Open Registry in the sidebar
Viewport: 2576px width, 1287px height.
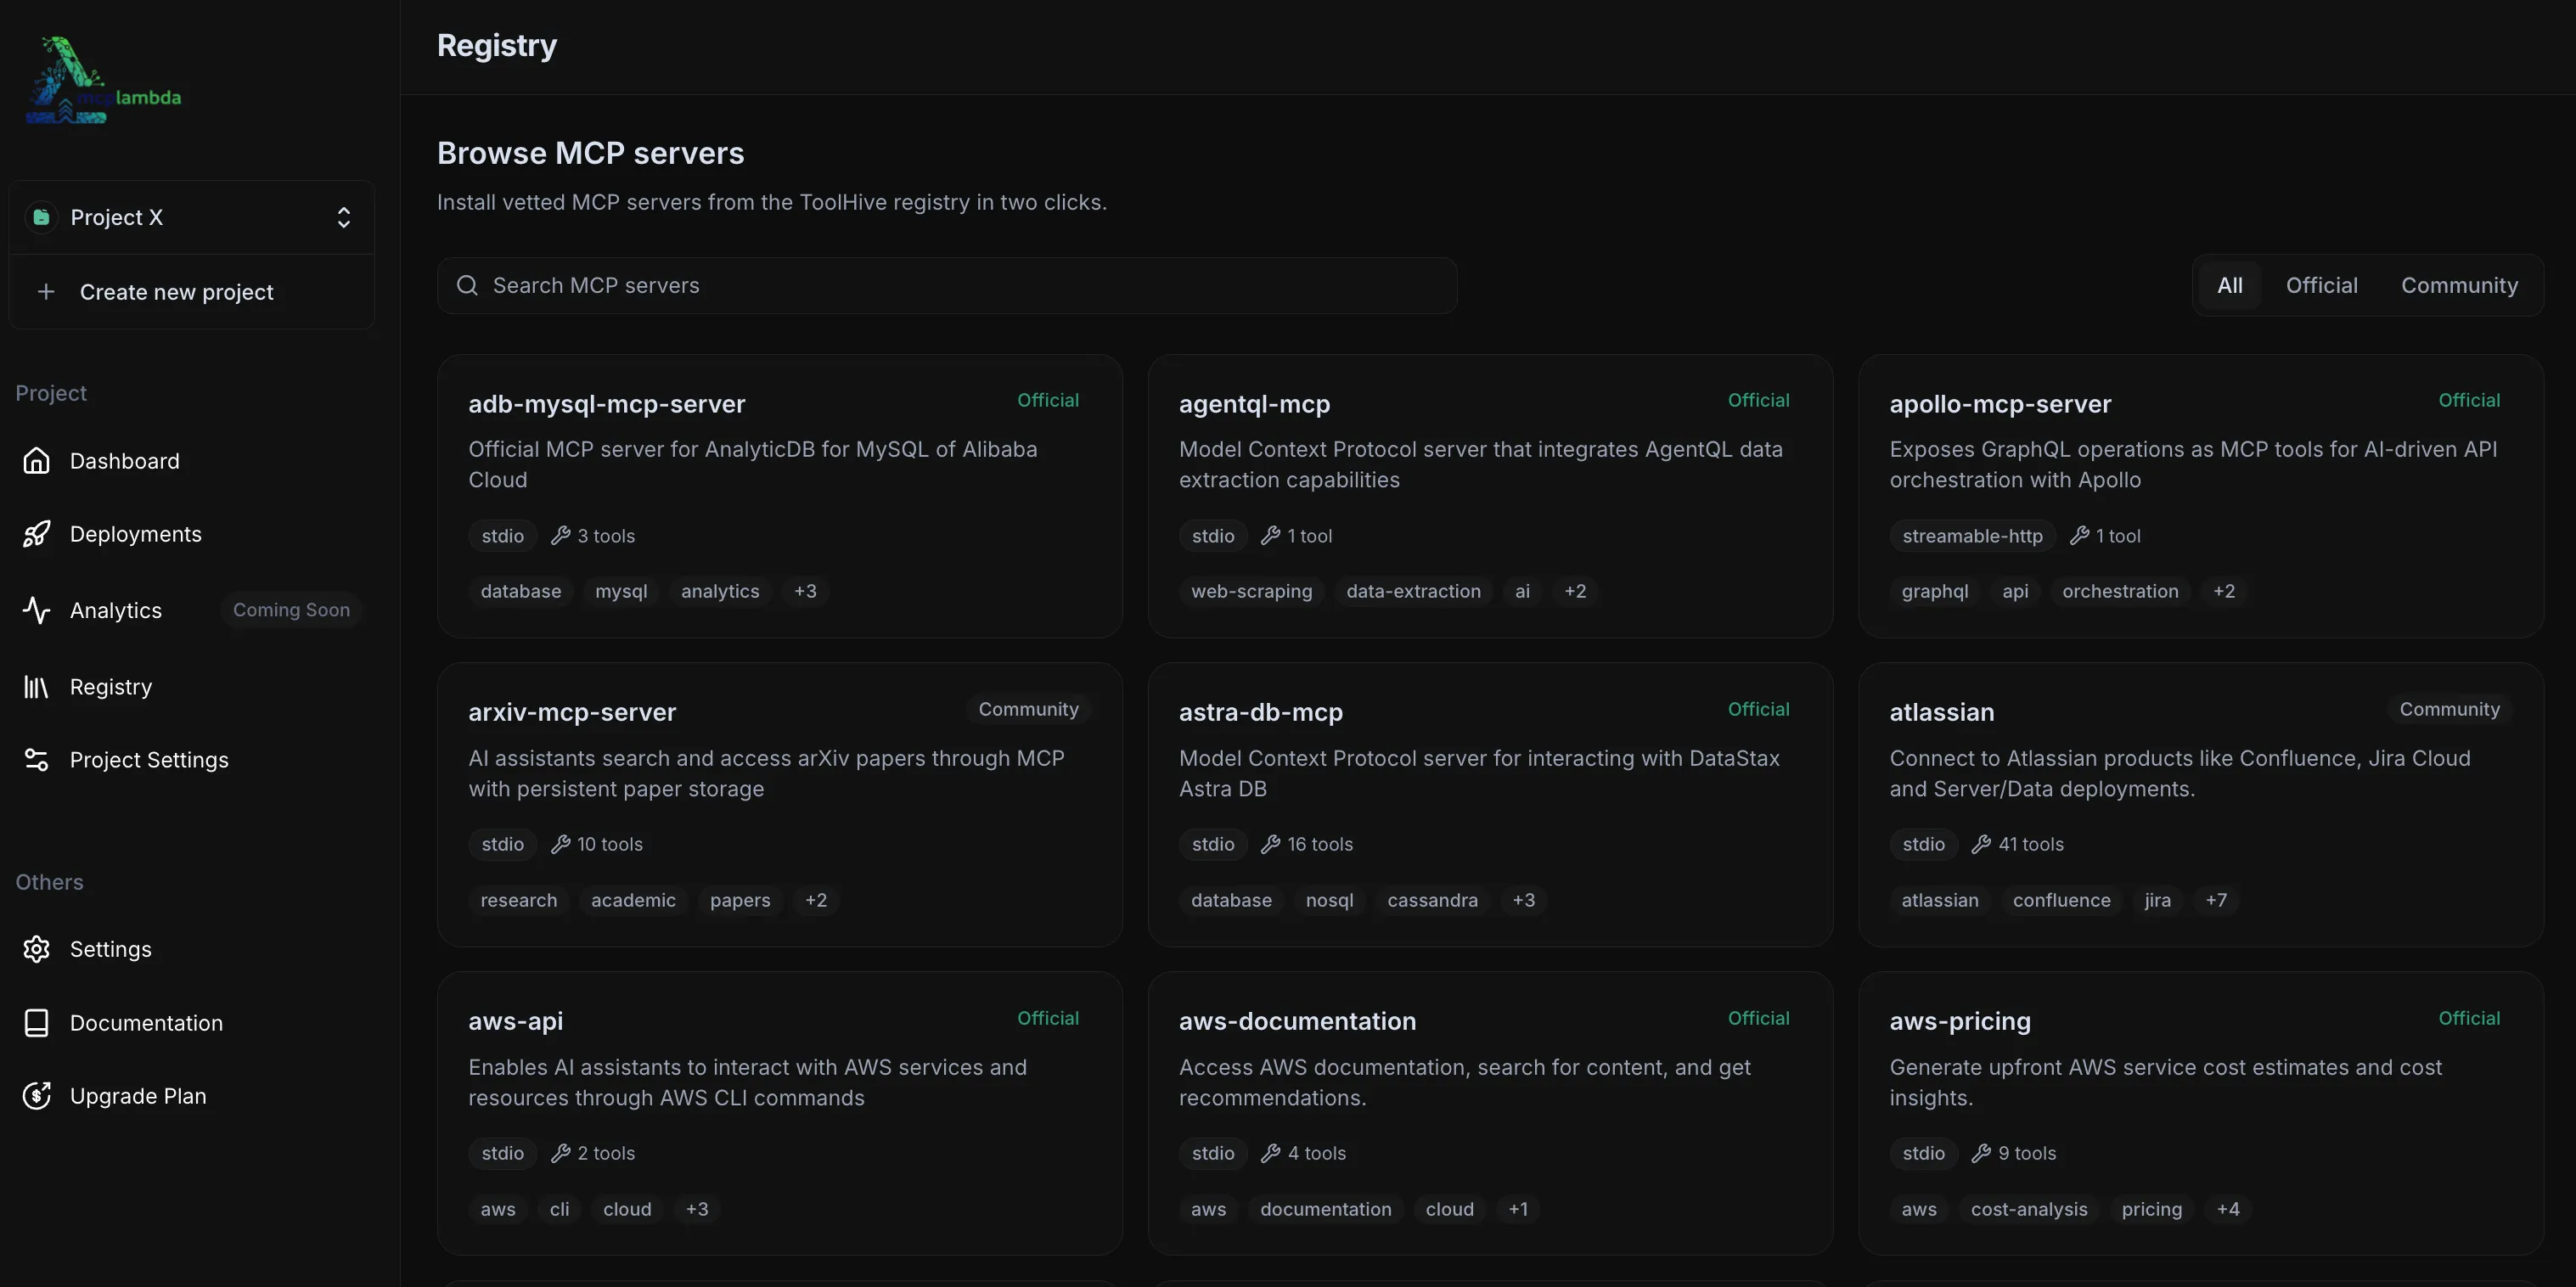point(111,687)
